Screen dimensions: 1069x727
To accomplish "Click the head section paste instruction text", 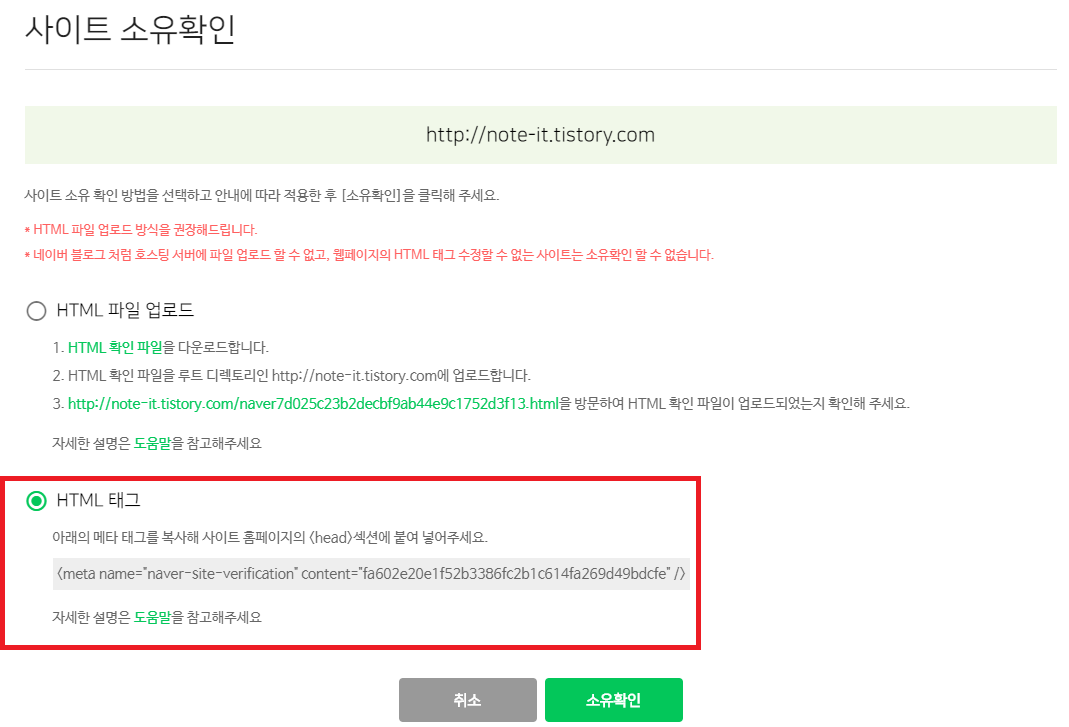I will click(x=270, y=537).
